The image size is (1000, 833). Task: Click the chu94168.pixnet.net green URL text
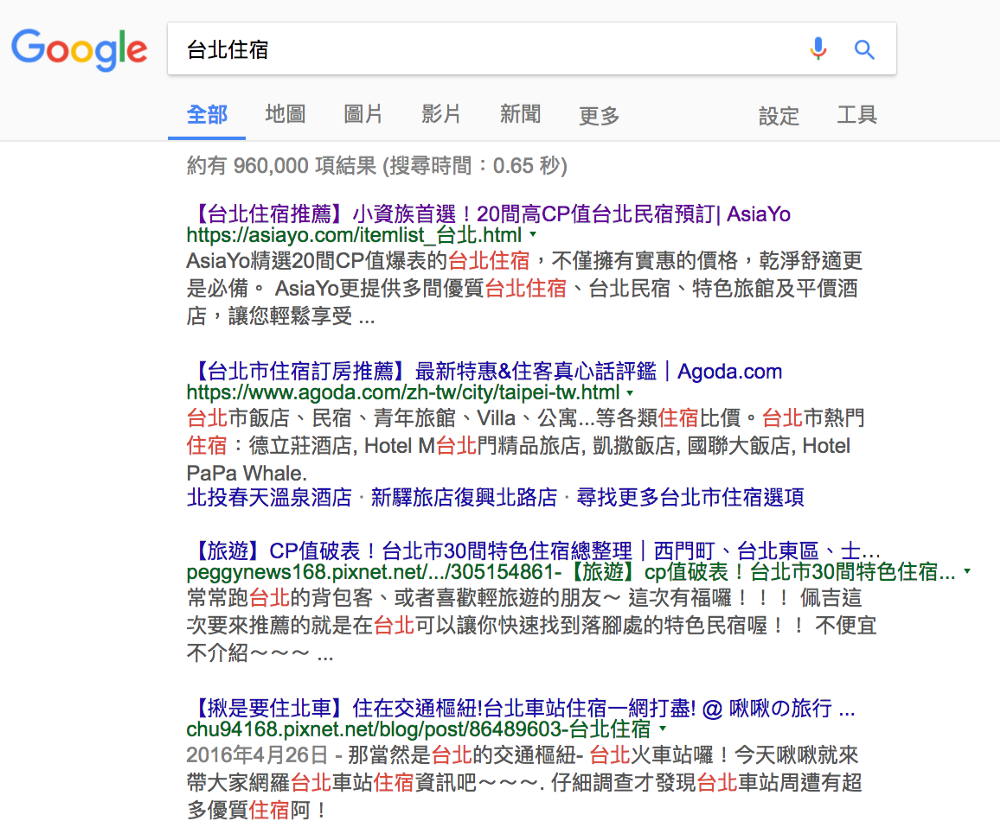418,728
